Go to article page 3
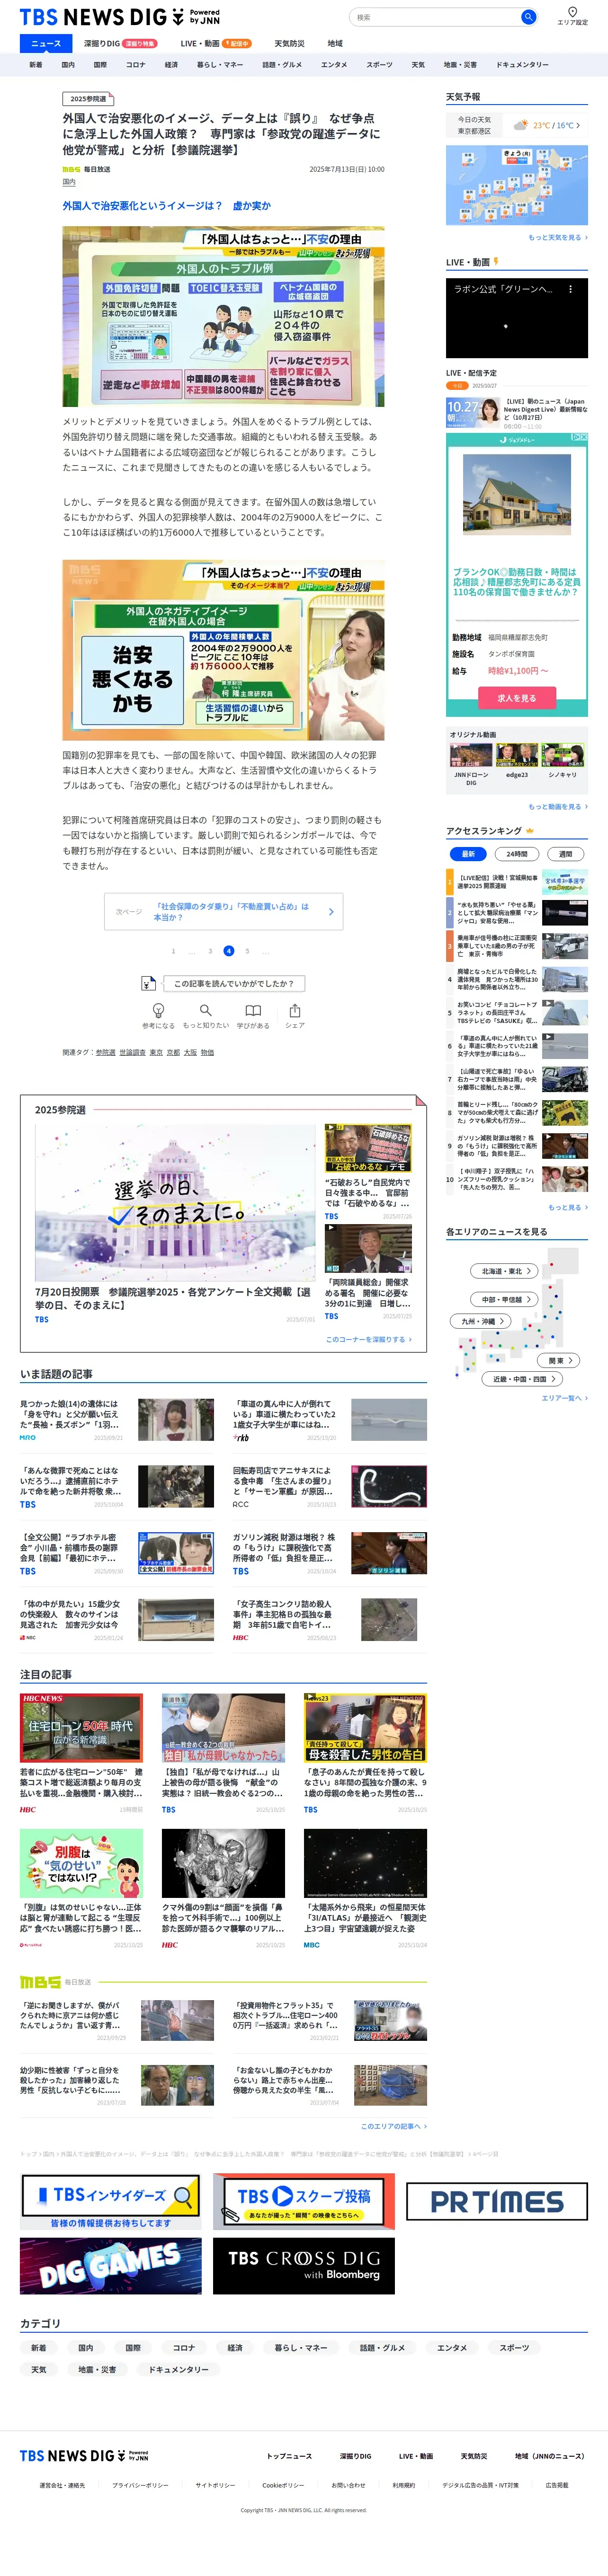 (210, 951)
